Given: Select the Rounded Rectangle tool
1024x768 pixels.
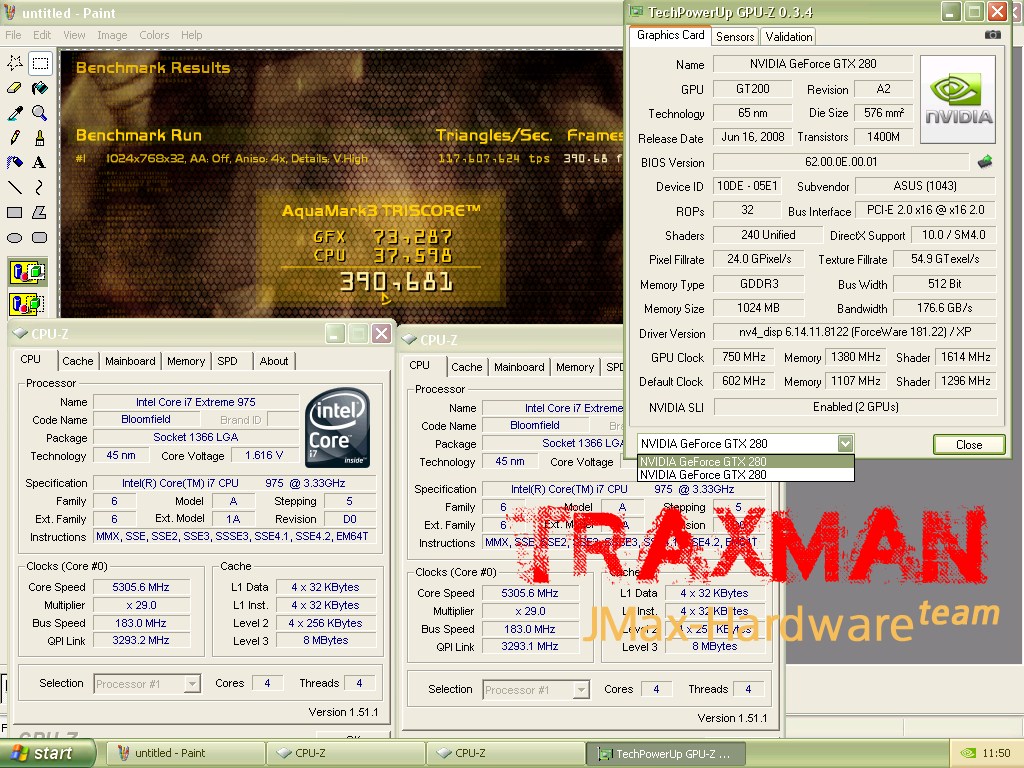Looking at the screenshot, I should 40,238.
